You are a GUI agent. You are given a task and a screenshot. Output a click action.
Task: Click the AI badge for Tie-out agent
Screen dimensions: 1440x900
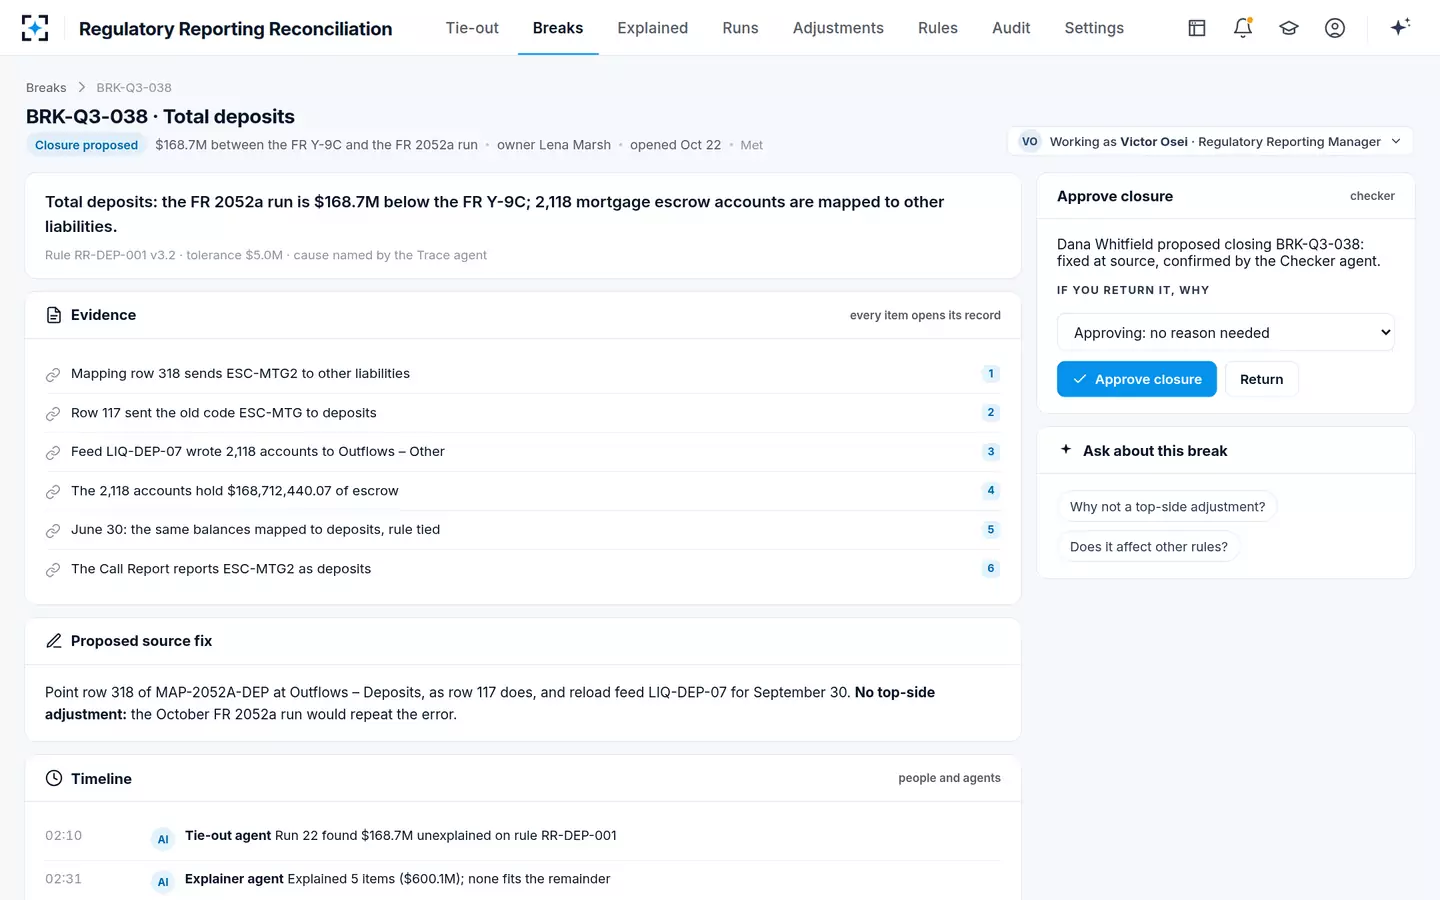[x=163, y=839]
